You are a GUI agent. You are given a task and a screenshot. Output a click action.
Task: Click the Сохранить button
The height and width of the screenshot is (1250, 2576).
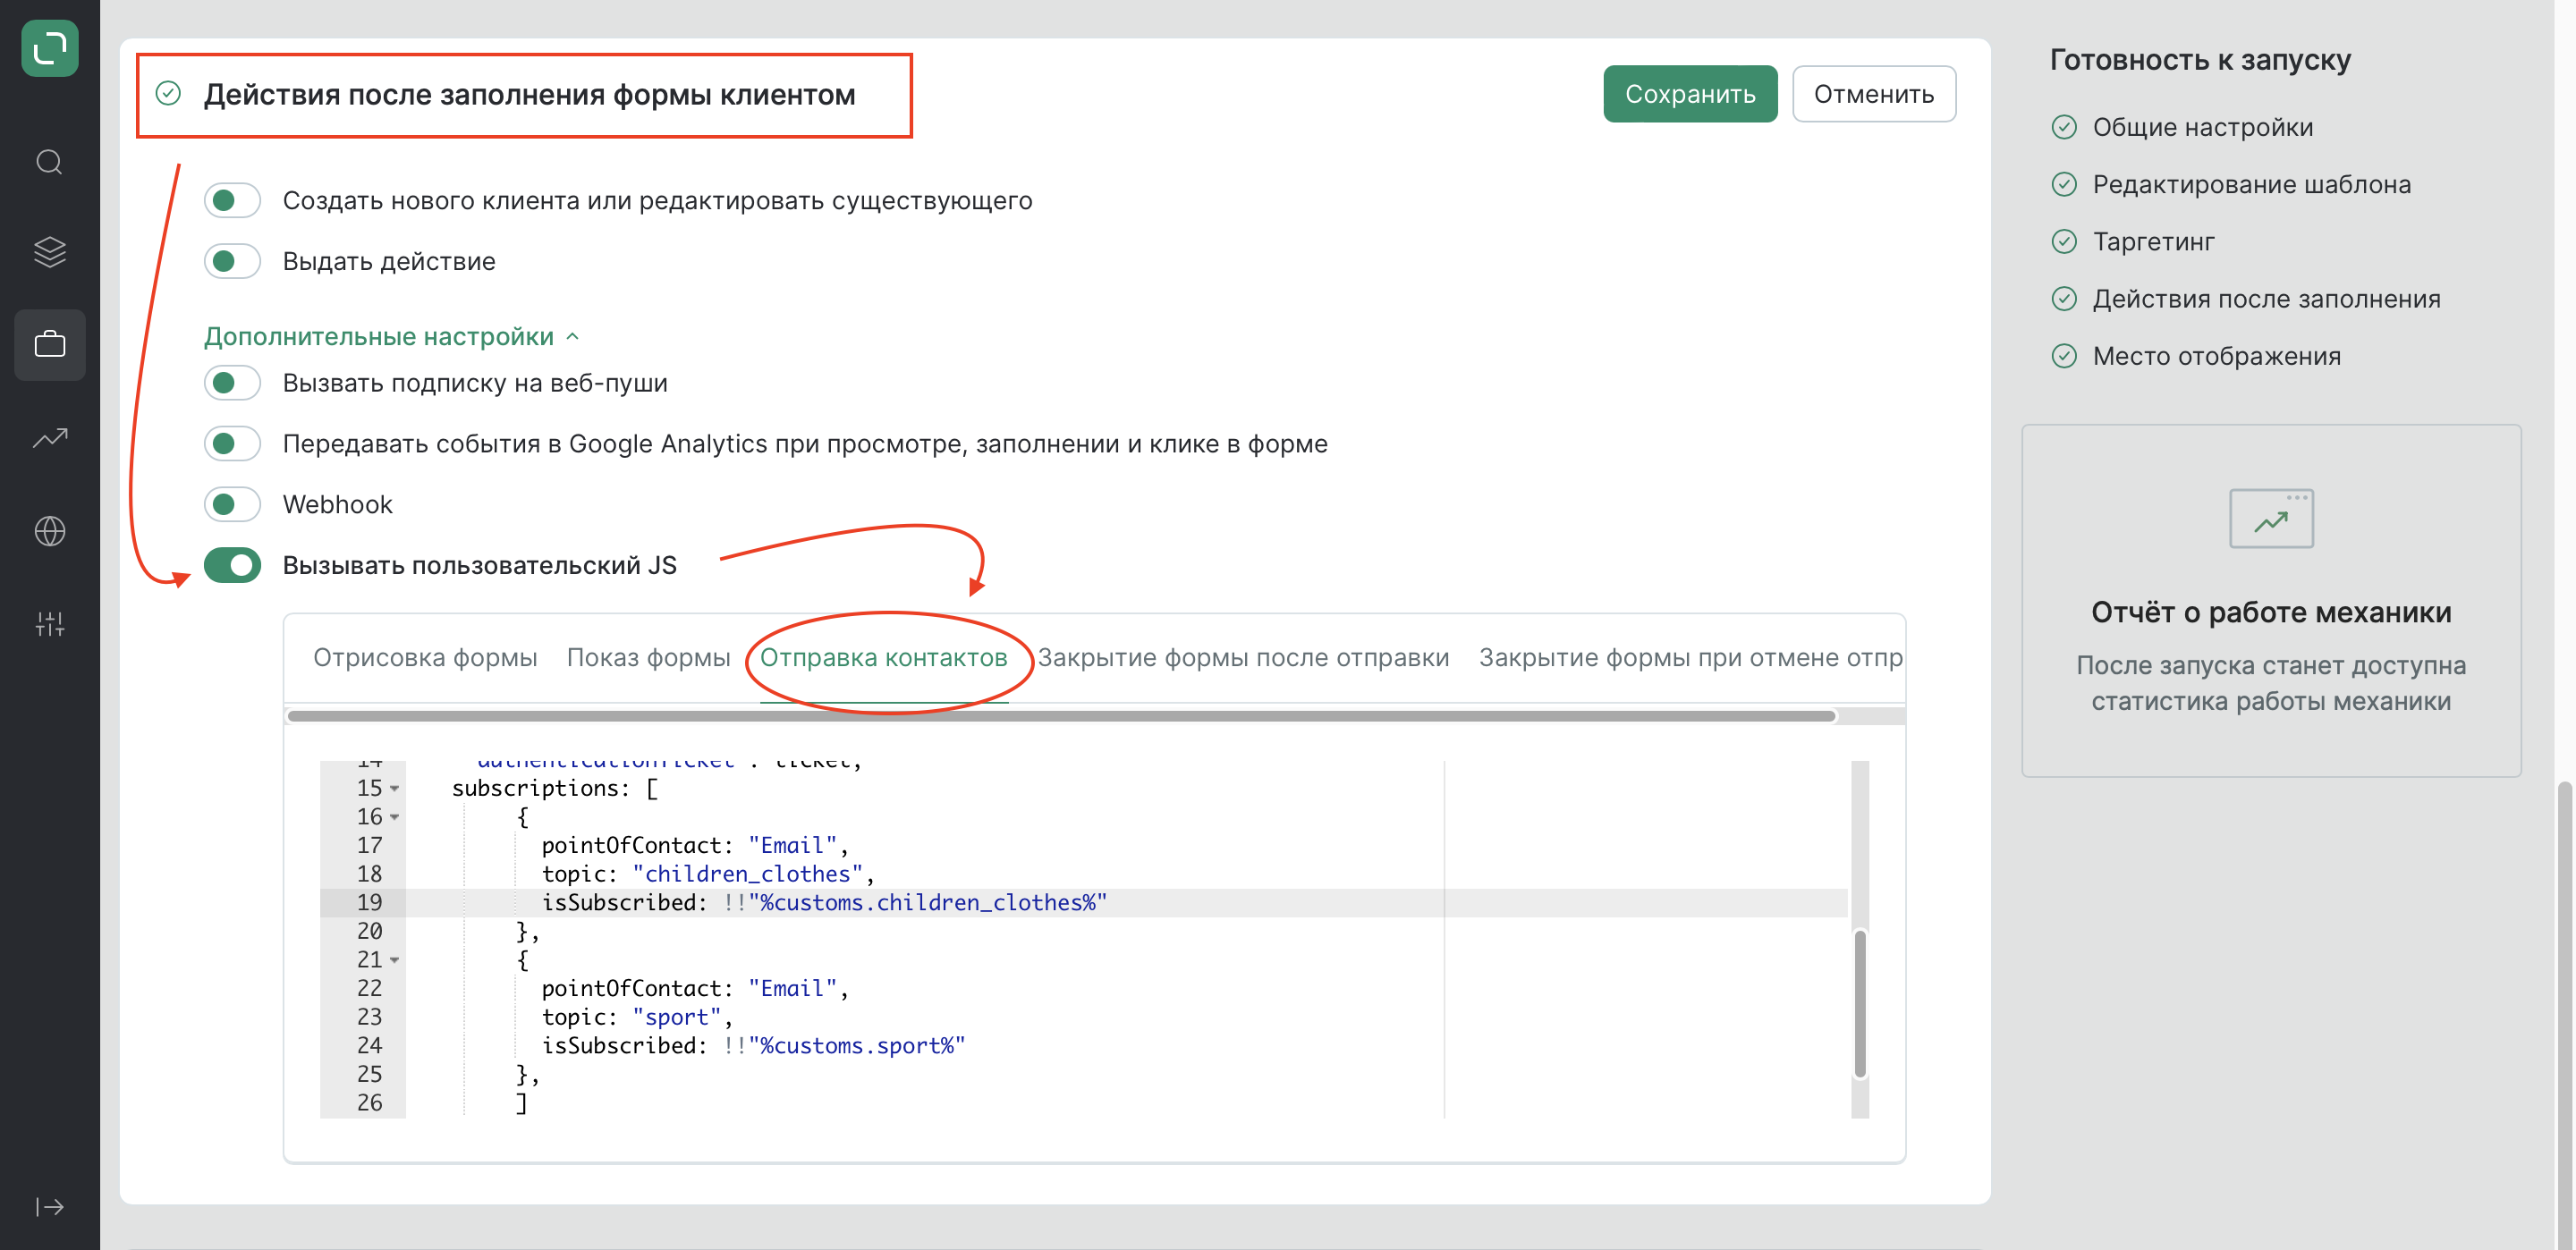click(1690, 94)
